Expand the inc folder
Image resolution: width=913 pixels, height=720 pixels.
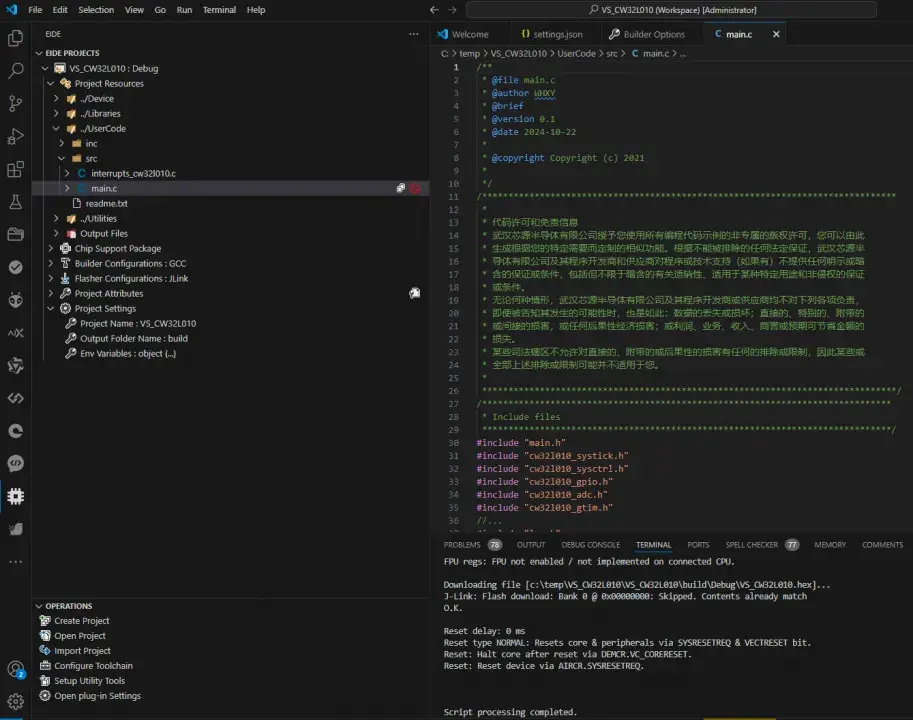[62, 143]
